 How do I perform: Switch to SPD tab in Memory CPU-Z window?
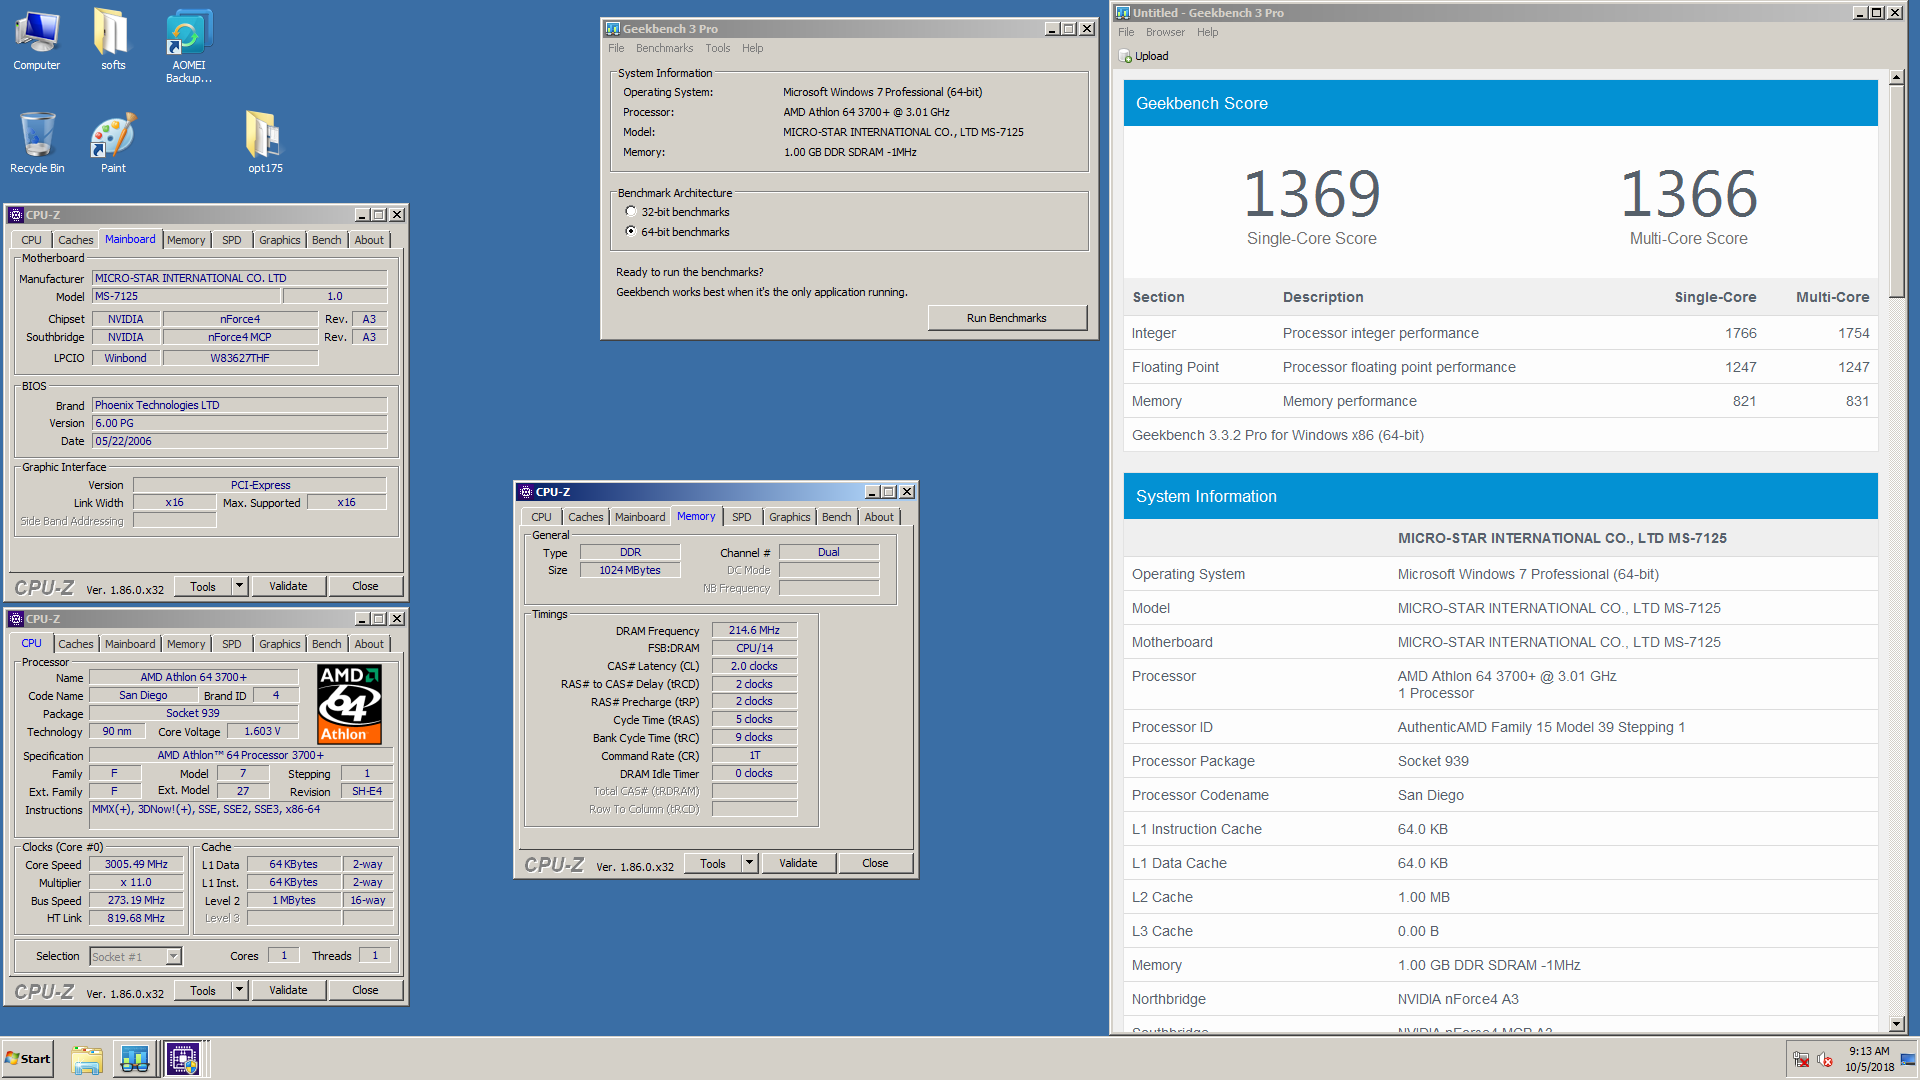click(741, 517)
